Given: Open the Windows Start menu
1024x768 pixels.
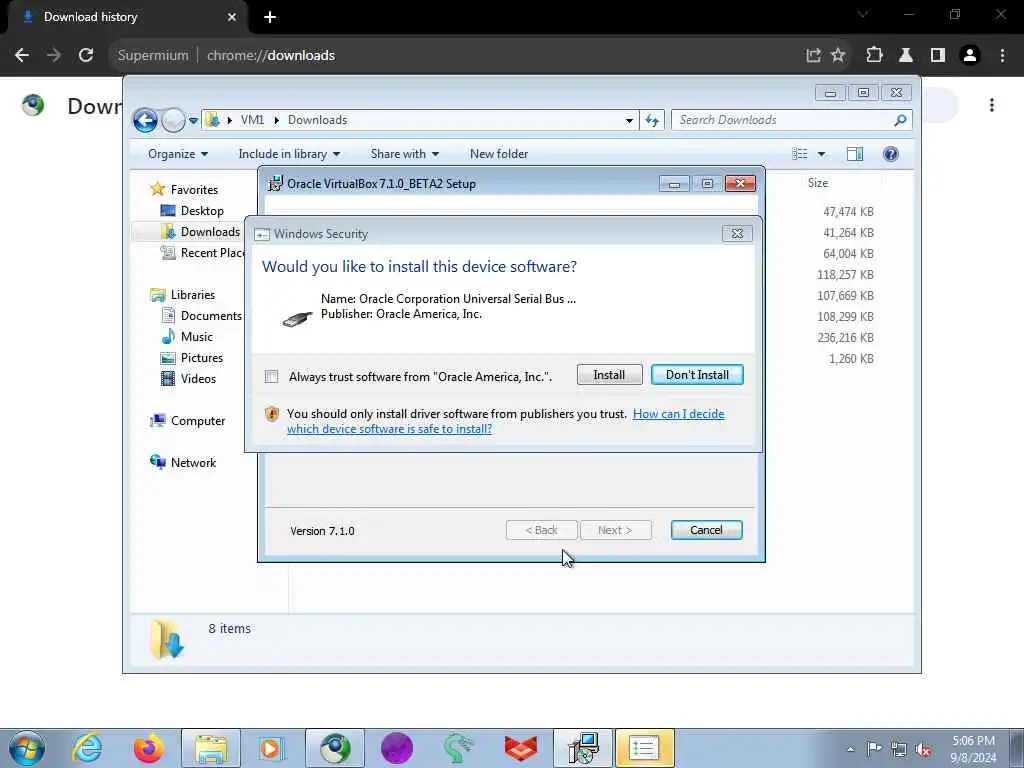Looking at the screenshot, I should (x=26, y=748).
